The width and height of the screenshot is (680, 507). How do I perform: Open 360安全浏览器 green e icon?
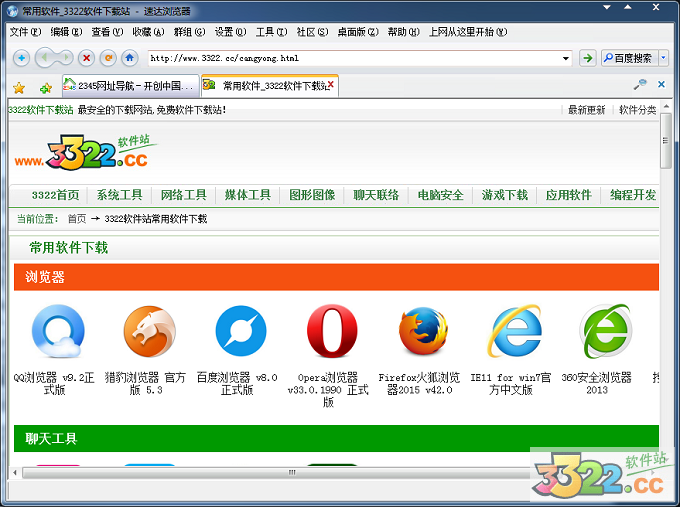tap(606, 331)
